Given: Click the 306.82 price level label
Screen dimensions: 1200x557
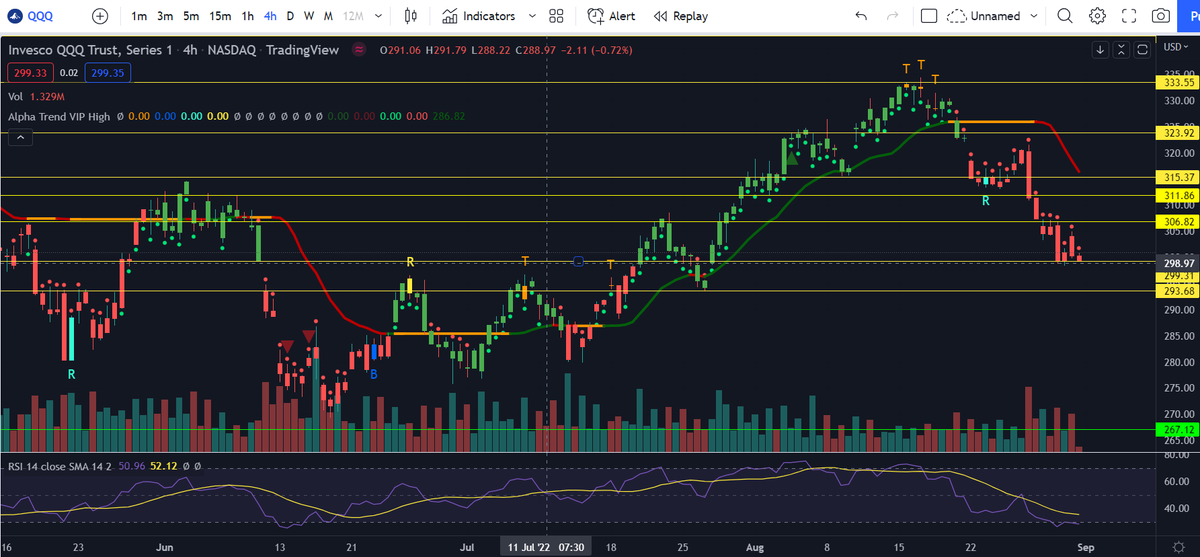Looking at the screenshot, I should pos(1176,221).
